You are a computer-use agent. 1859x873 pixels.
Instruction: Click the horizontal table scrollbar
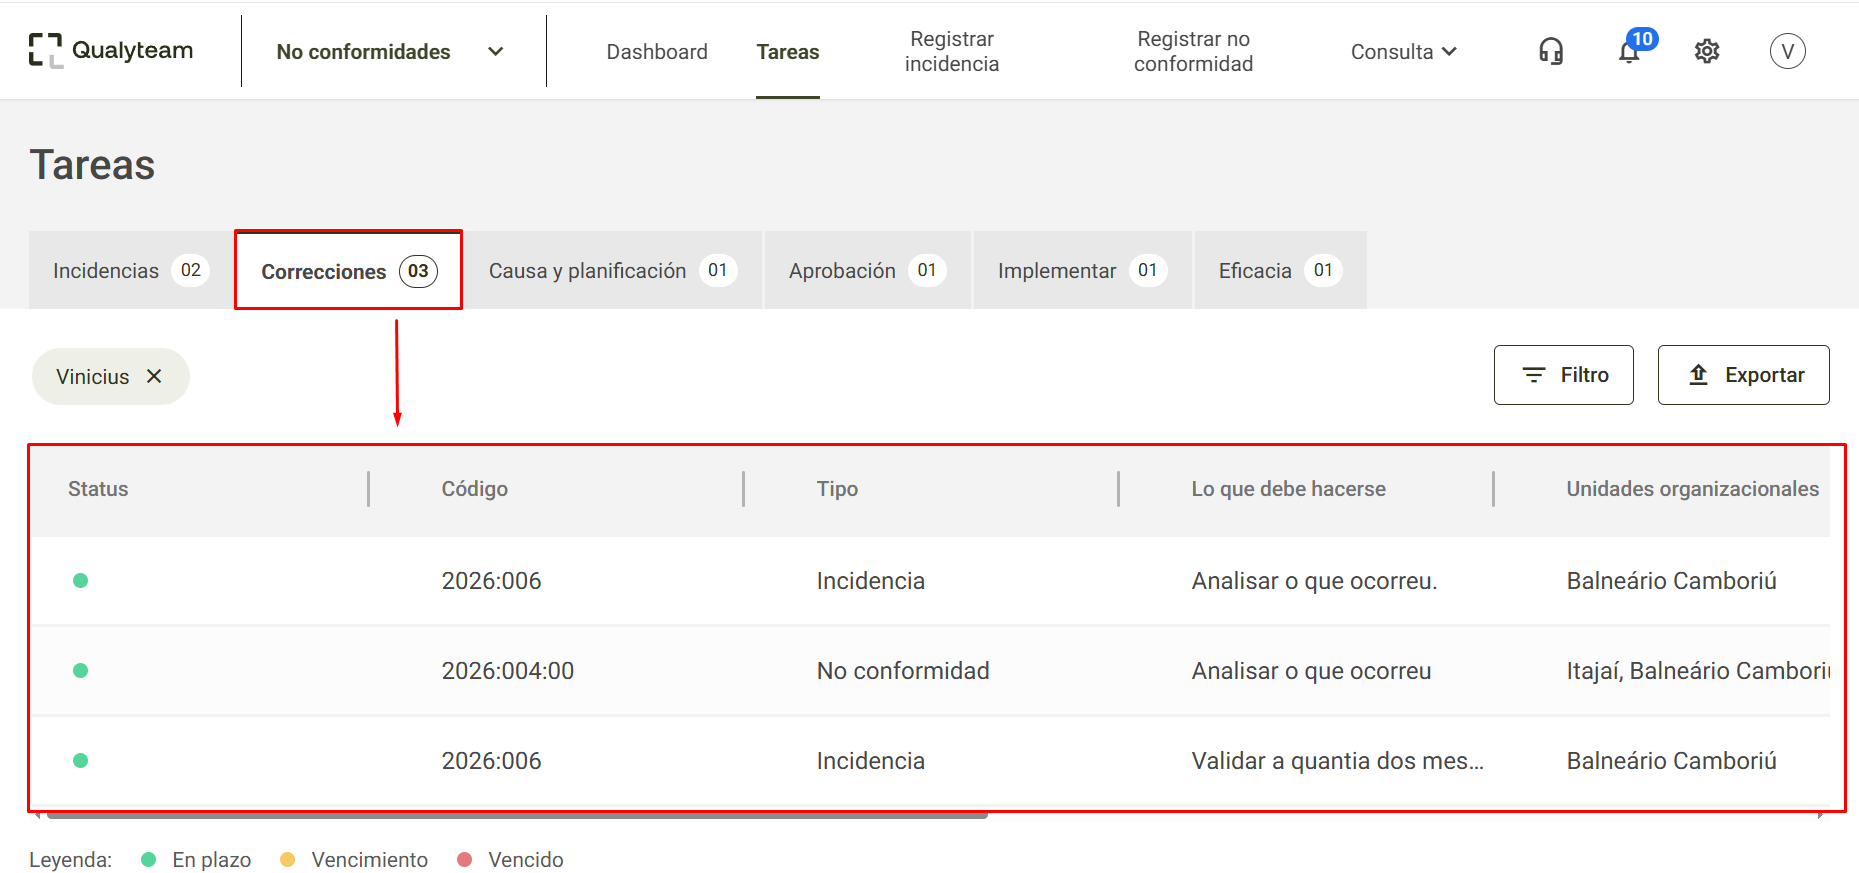517,815
